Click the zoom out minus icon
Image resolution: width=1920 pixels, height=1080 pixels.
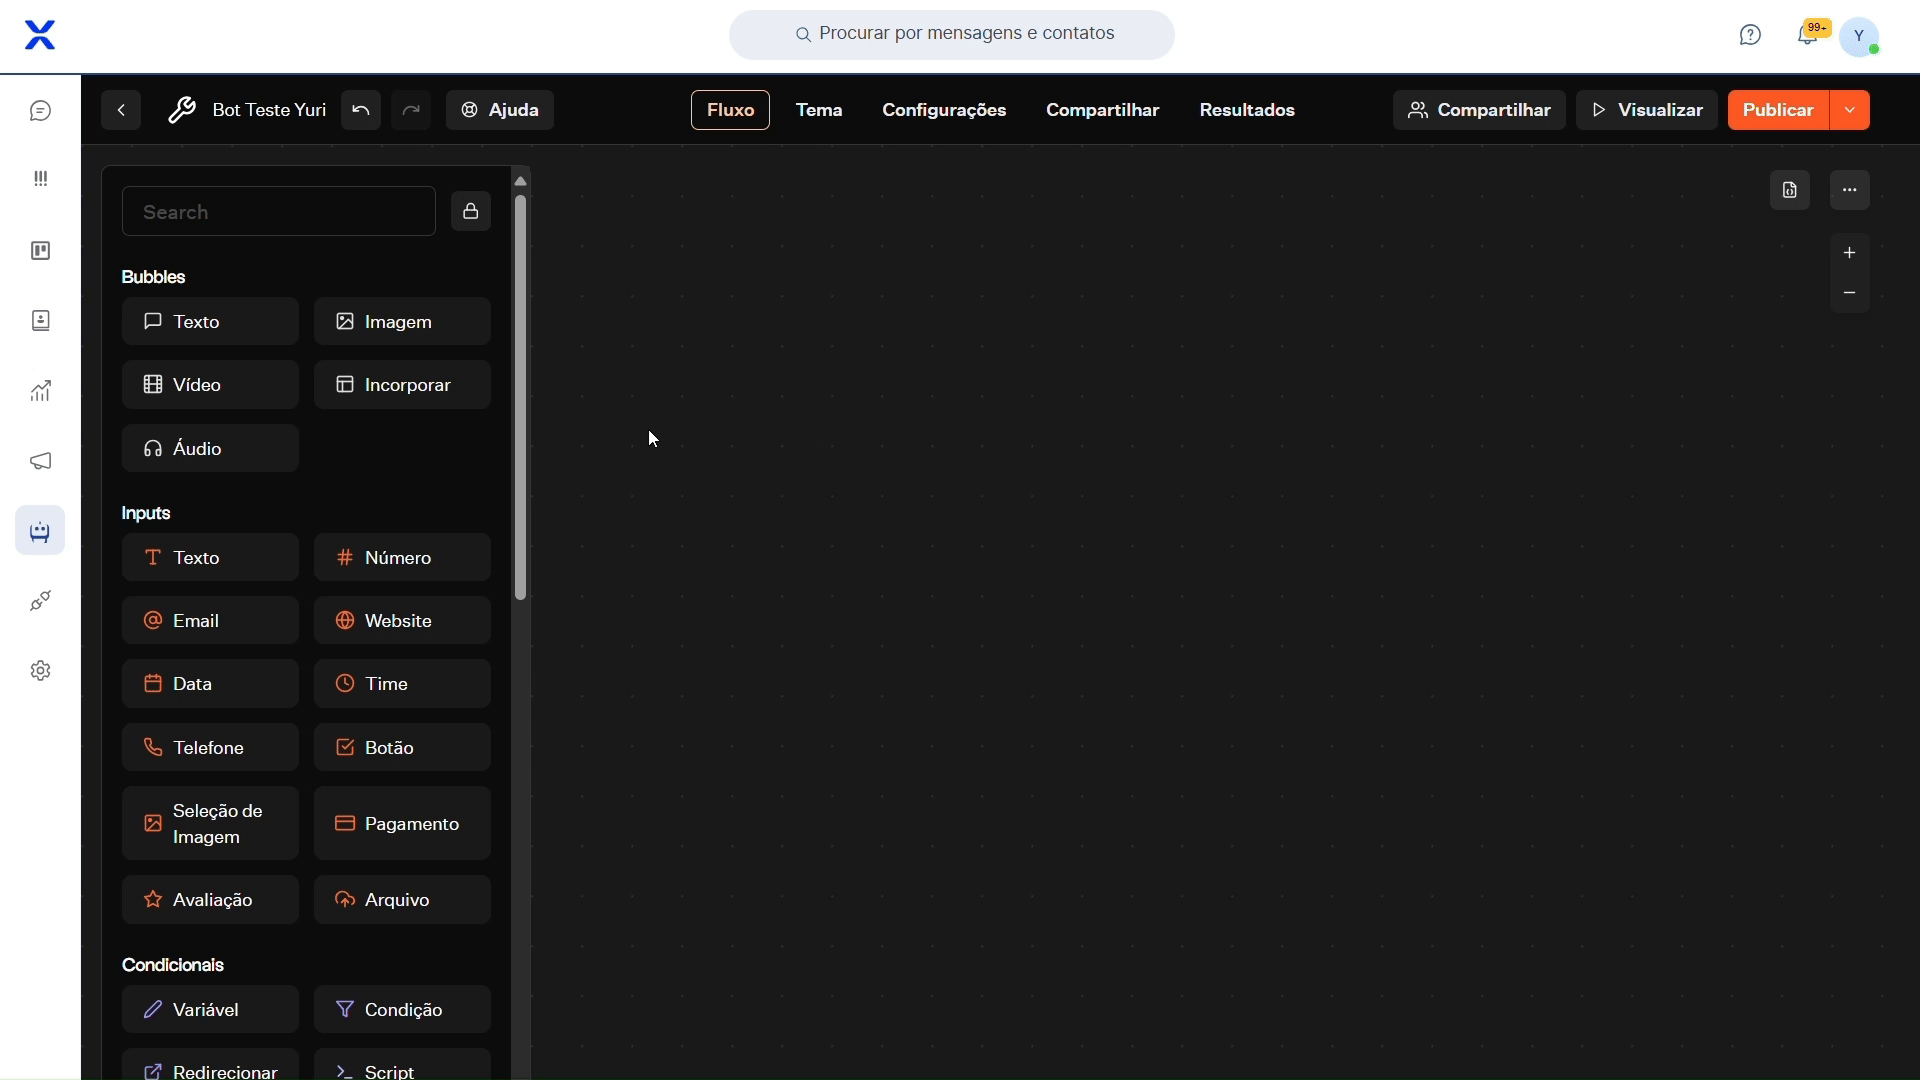tap(1850, 293)
